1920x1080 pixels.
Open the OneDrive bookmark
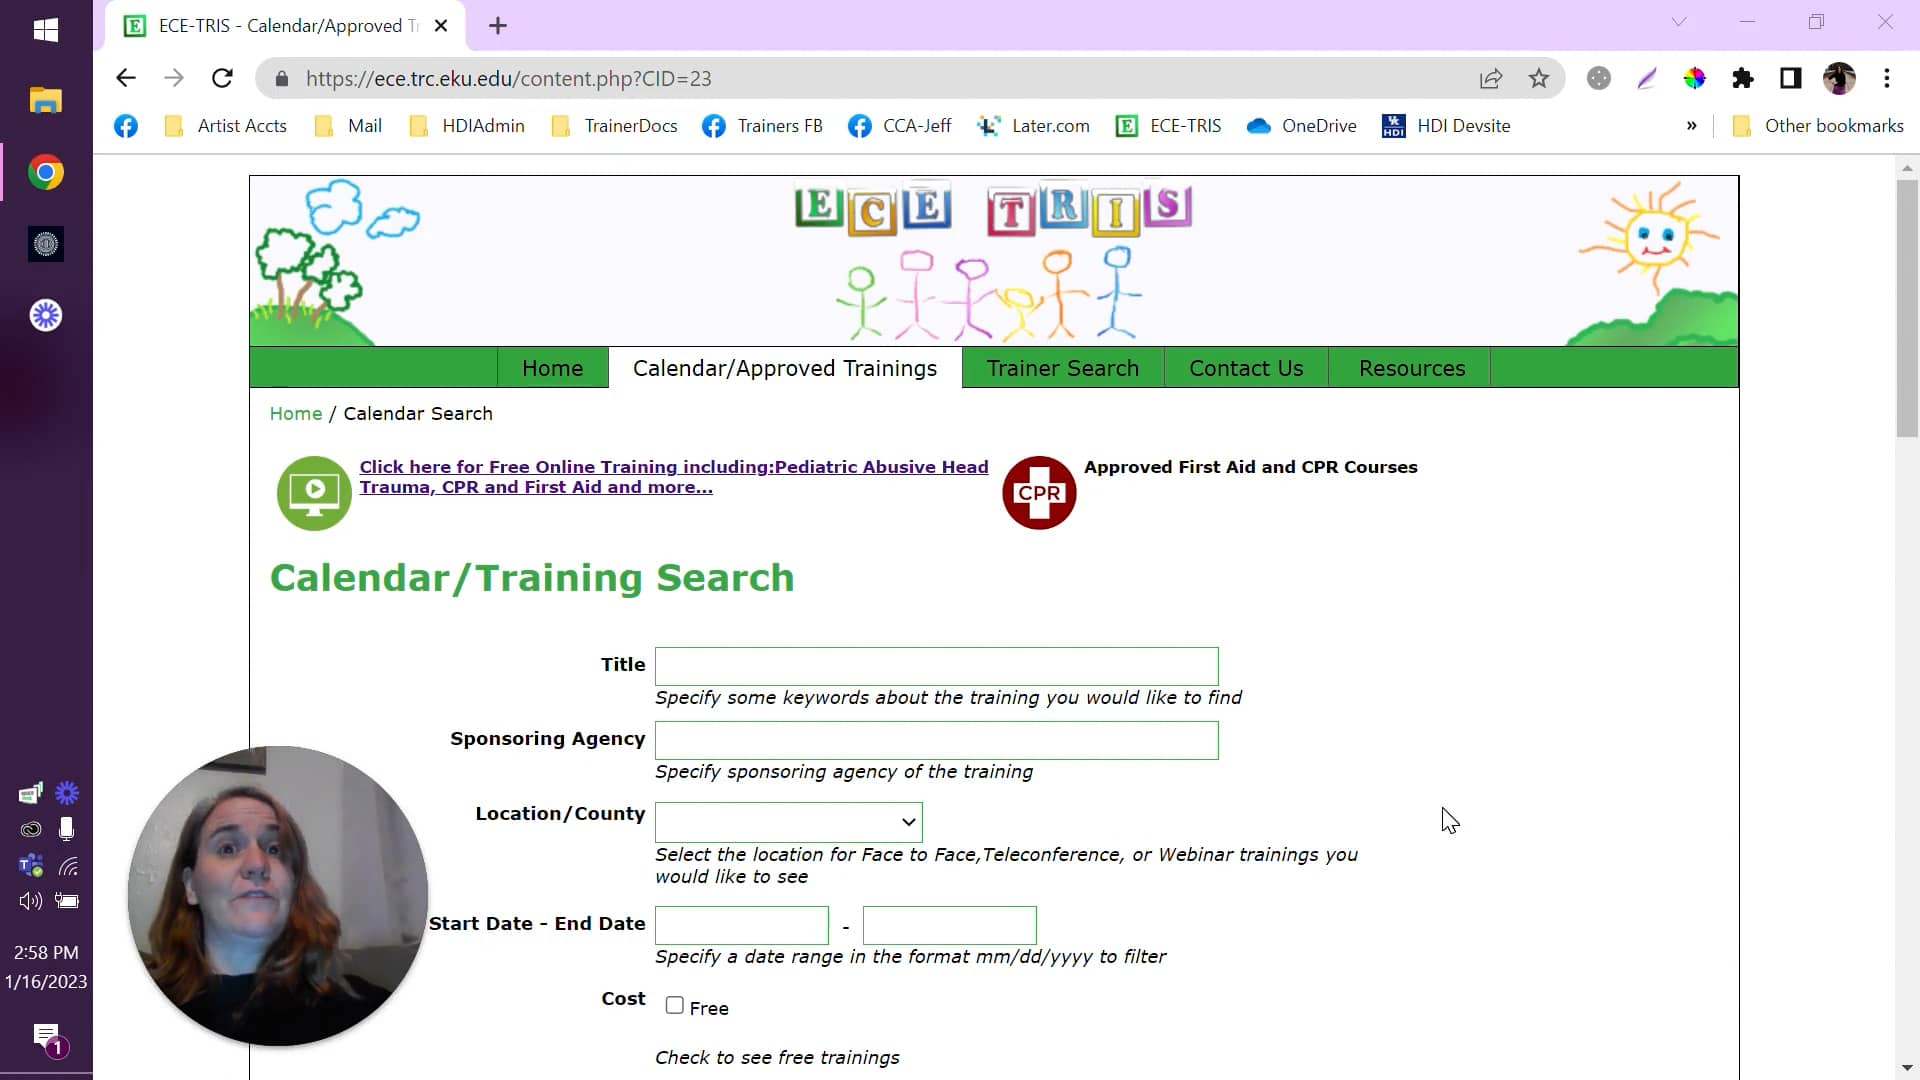point(1301,126)
